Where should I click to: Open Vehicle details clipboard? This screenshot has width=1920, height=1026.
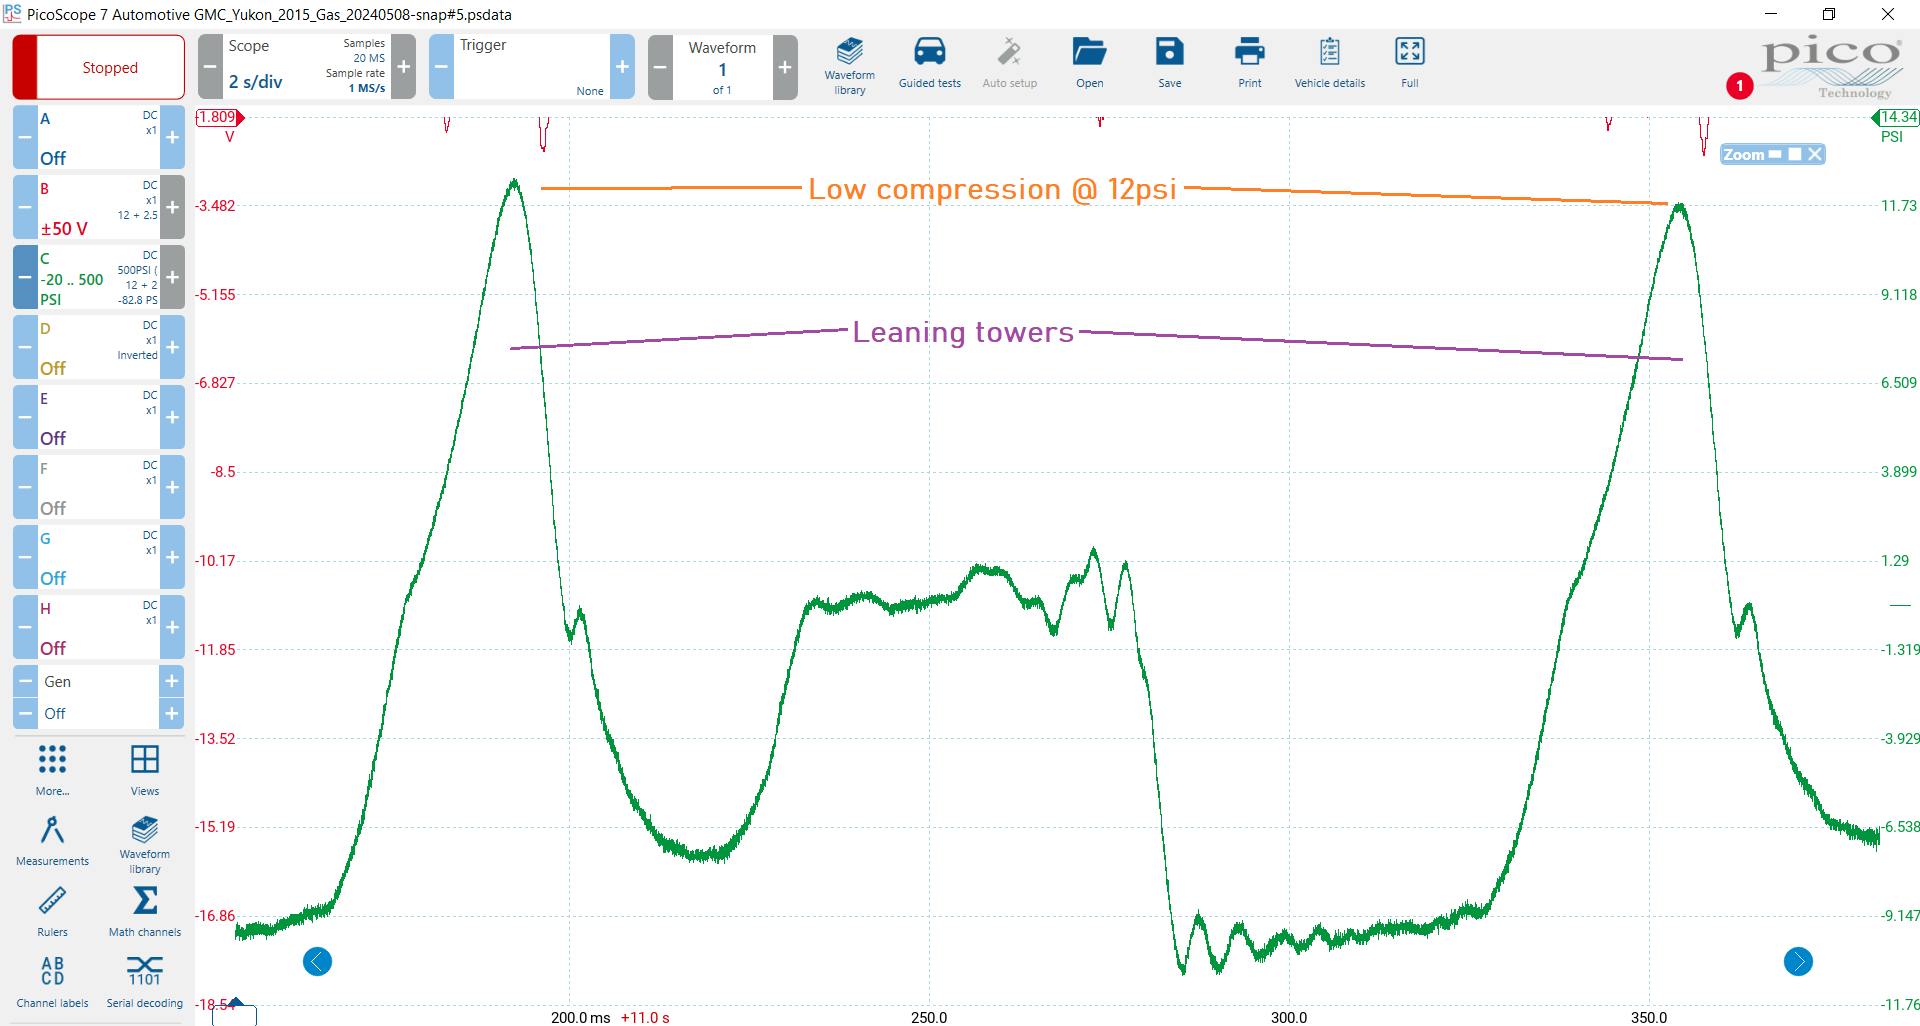(x=1329, y=64)
